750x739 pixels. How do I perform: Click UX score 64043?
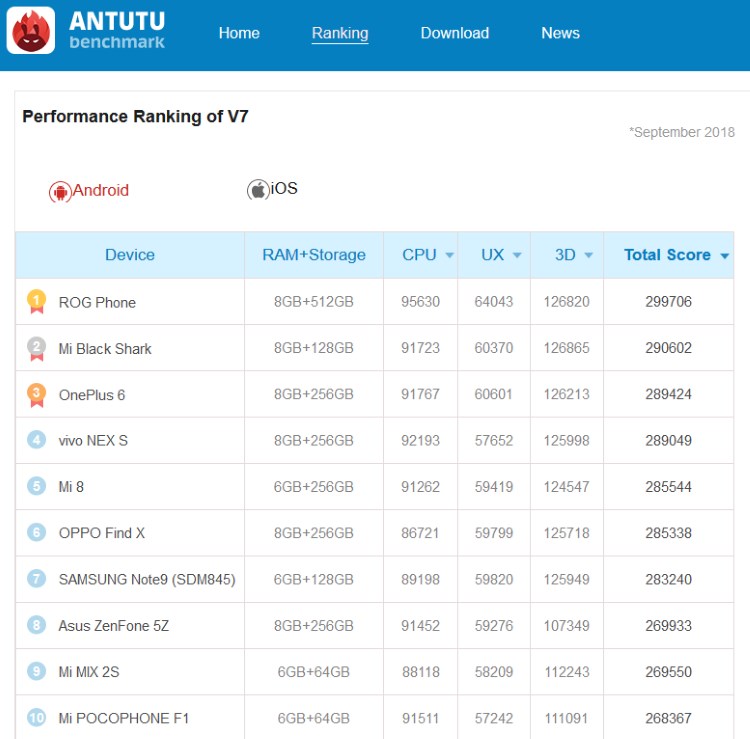494,301
